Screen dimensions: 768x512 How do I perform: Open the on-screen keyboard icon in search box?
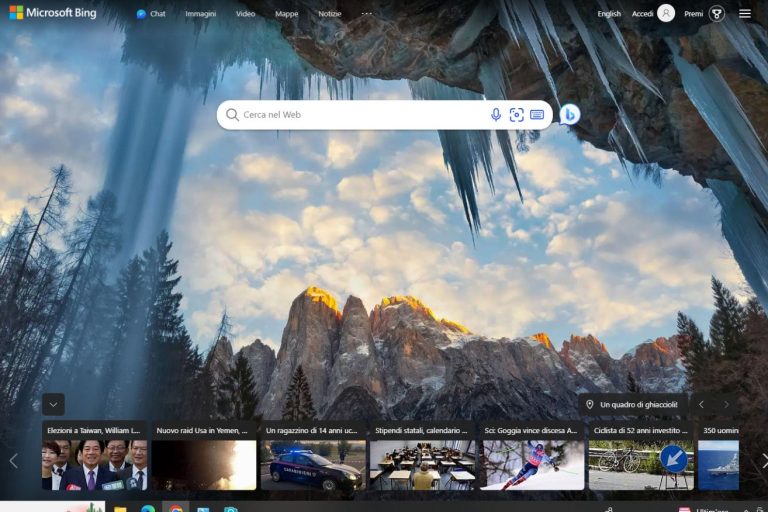(537, 115)
